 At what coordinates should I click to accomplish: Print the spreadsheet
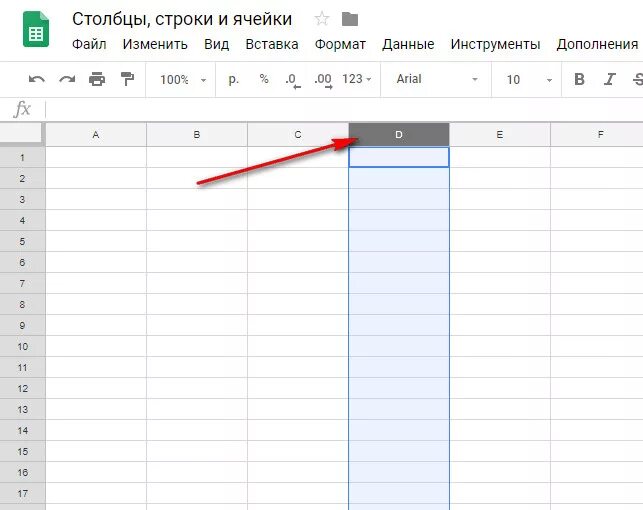[97, 79]
